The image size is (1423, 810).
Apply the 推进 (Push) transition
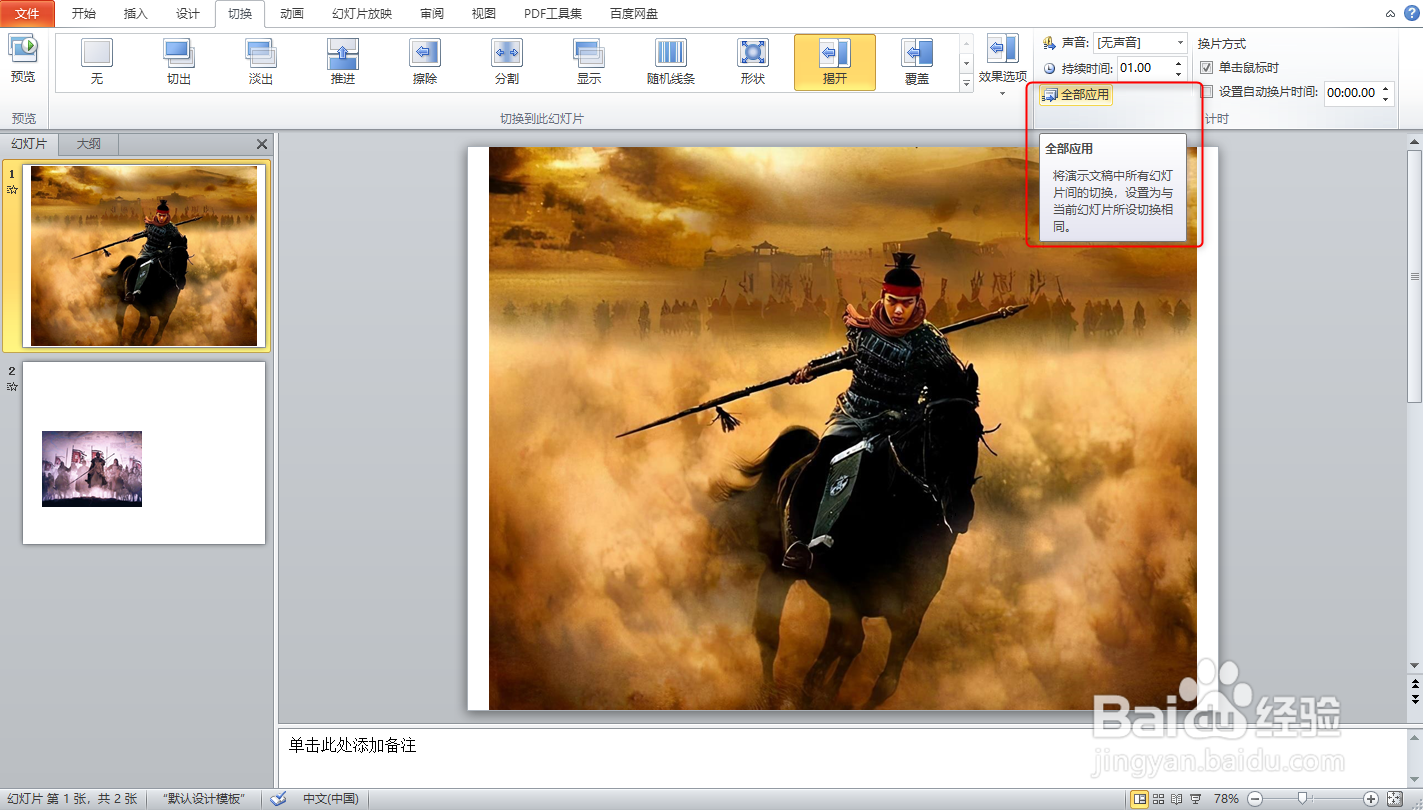point(343,62)
